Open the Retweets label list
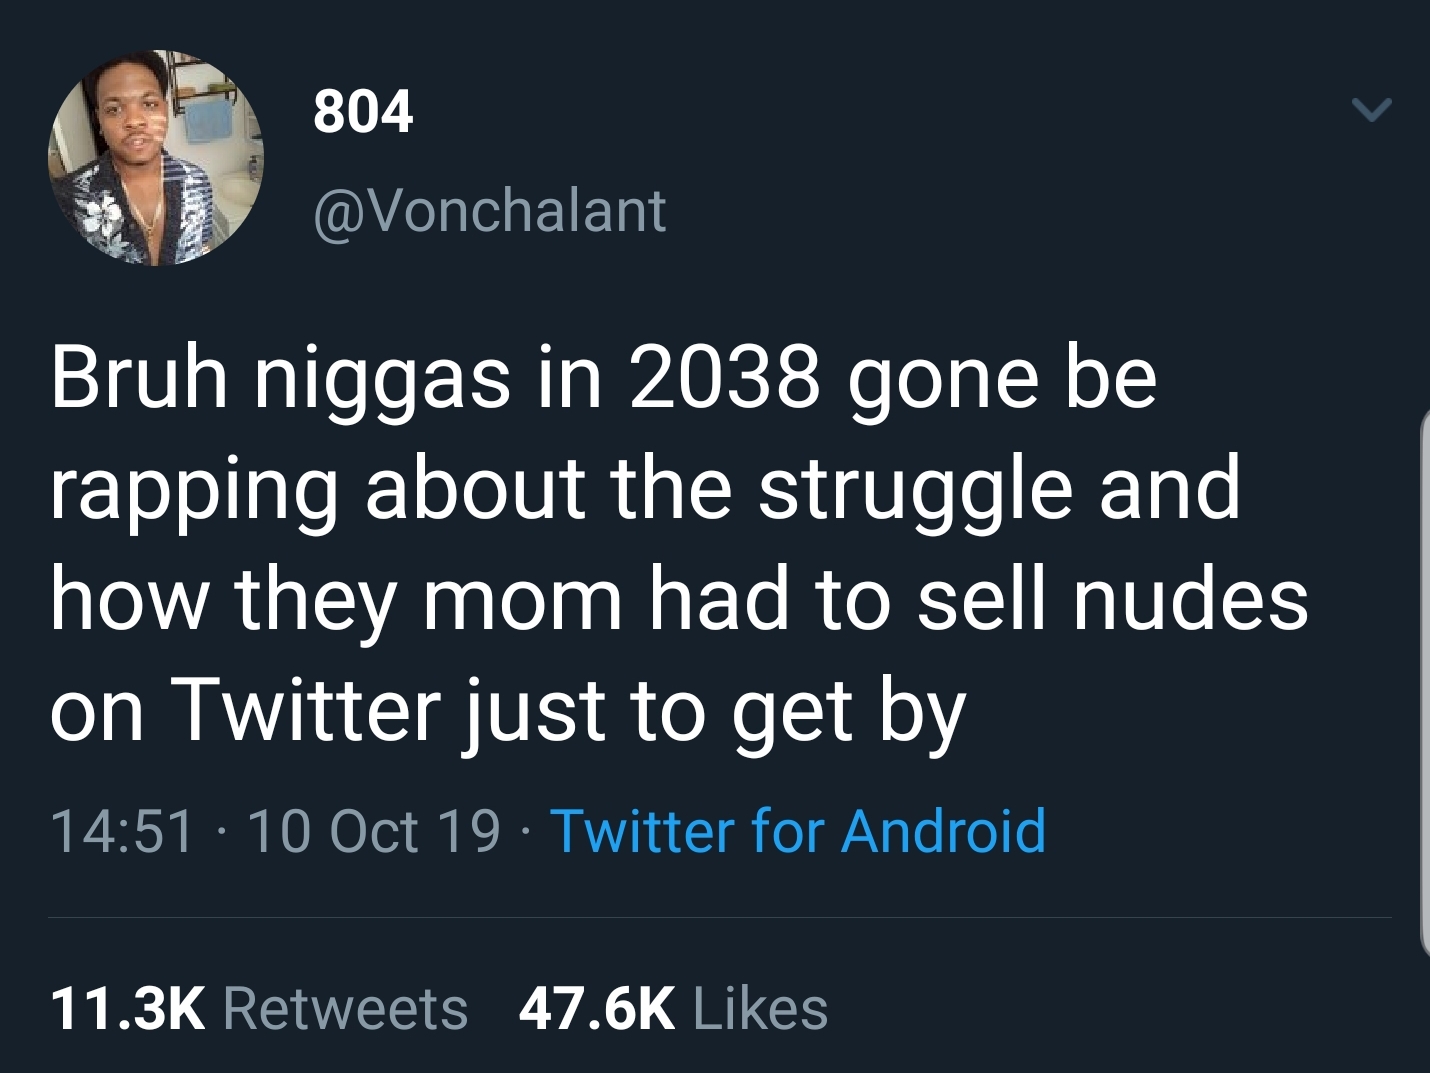The image size is (1430, 1073). [x=345, y=1008]
